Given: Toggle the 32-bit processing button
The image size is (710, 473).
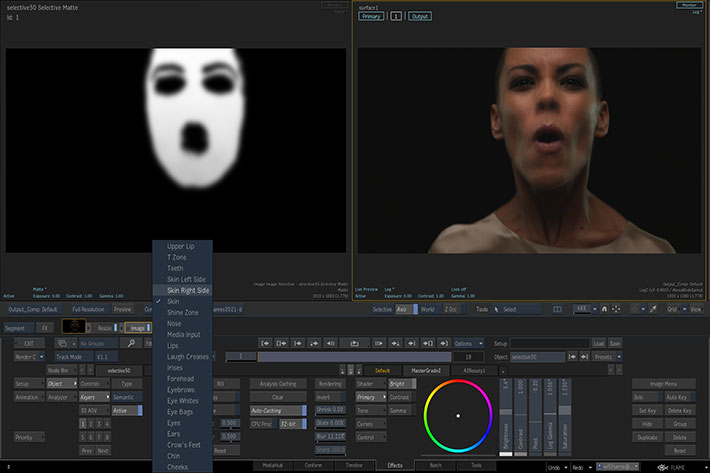Looking at the screenshot, I should coord(292,424).
